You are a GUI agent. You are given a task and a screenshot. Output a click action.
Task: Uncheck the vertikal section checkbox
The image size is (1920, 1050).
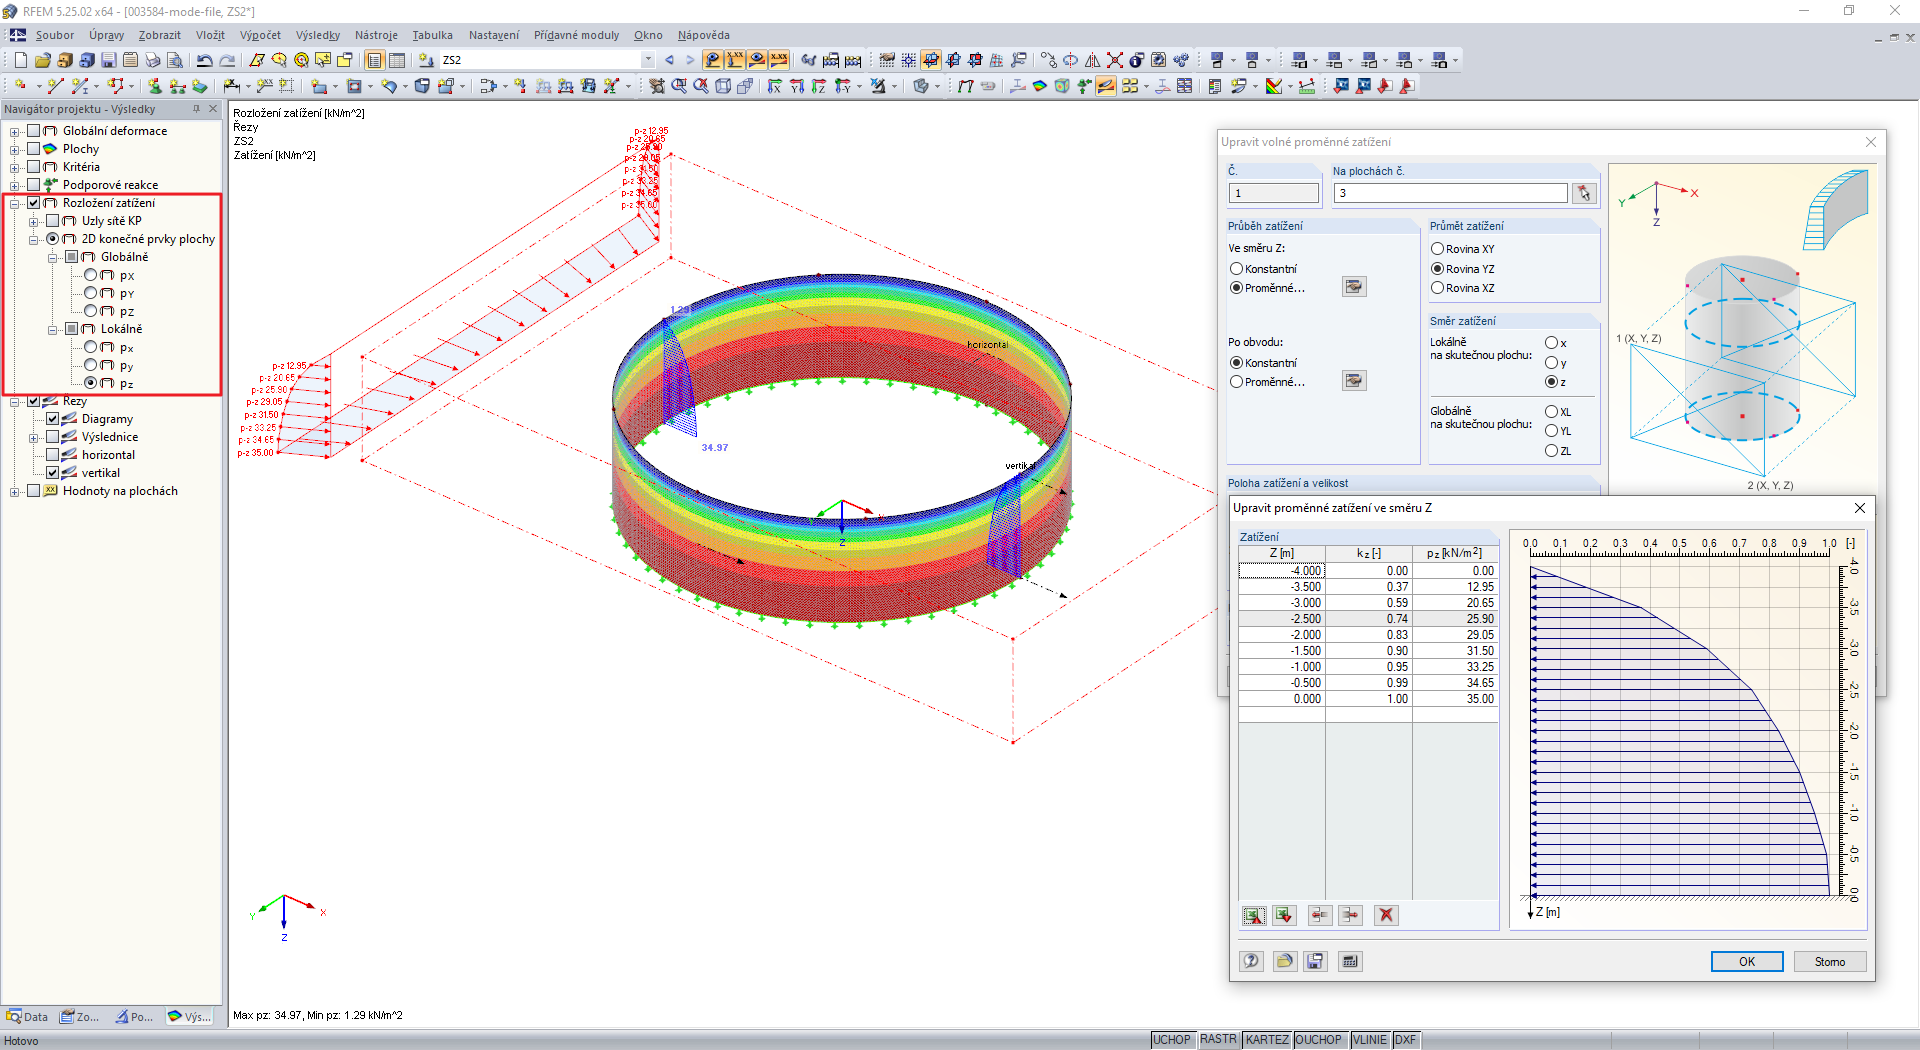(x=53, y=473)
